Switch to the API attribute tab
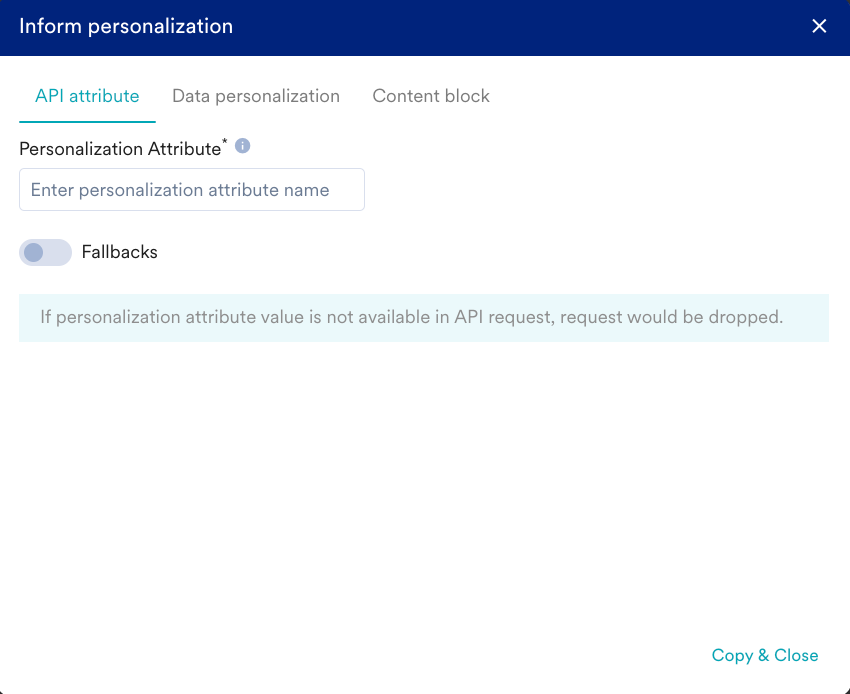850x694 pixels. click(87, 97)
